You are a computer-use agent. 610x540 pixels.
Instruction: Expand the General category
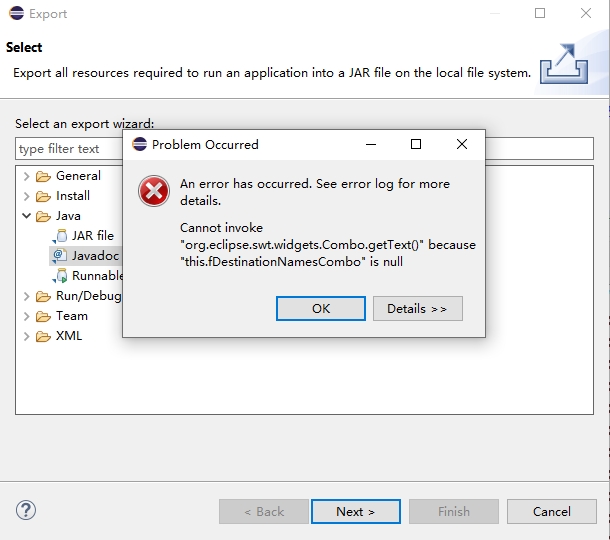26,176
